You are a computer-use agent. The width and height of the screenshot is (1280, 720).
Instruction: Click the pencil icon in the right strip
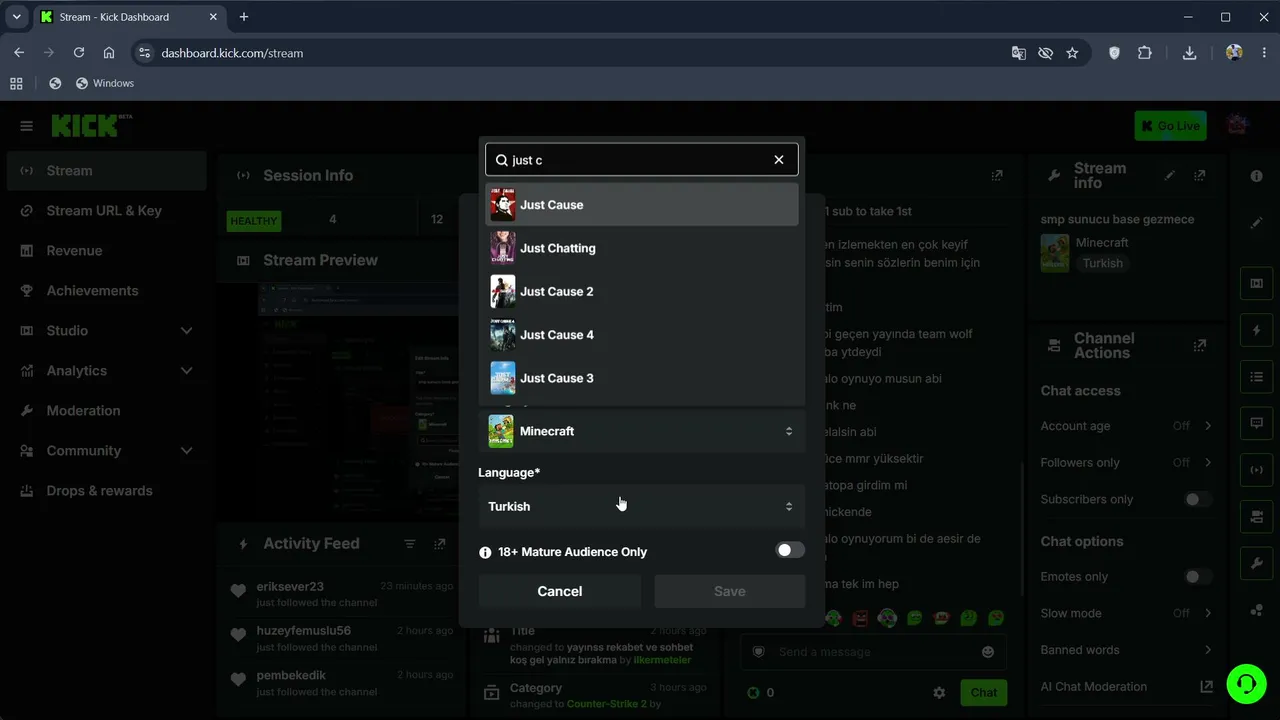point(1257,223)
